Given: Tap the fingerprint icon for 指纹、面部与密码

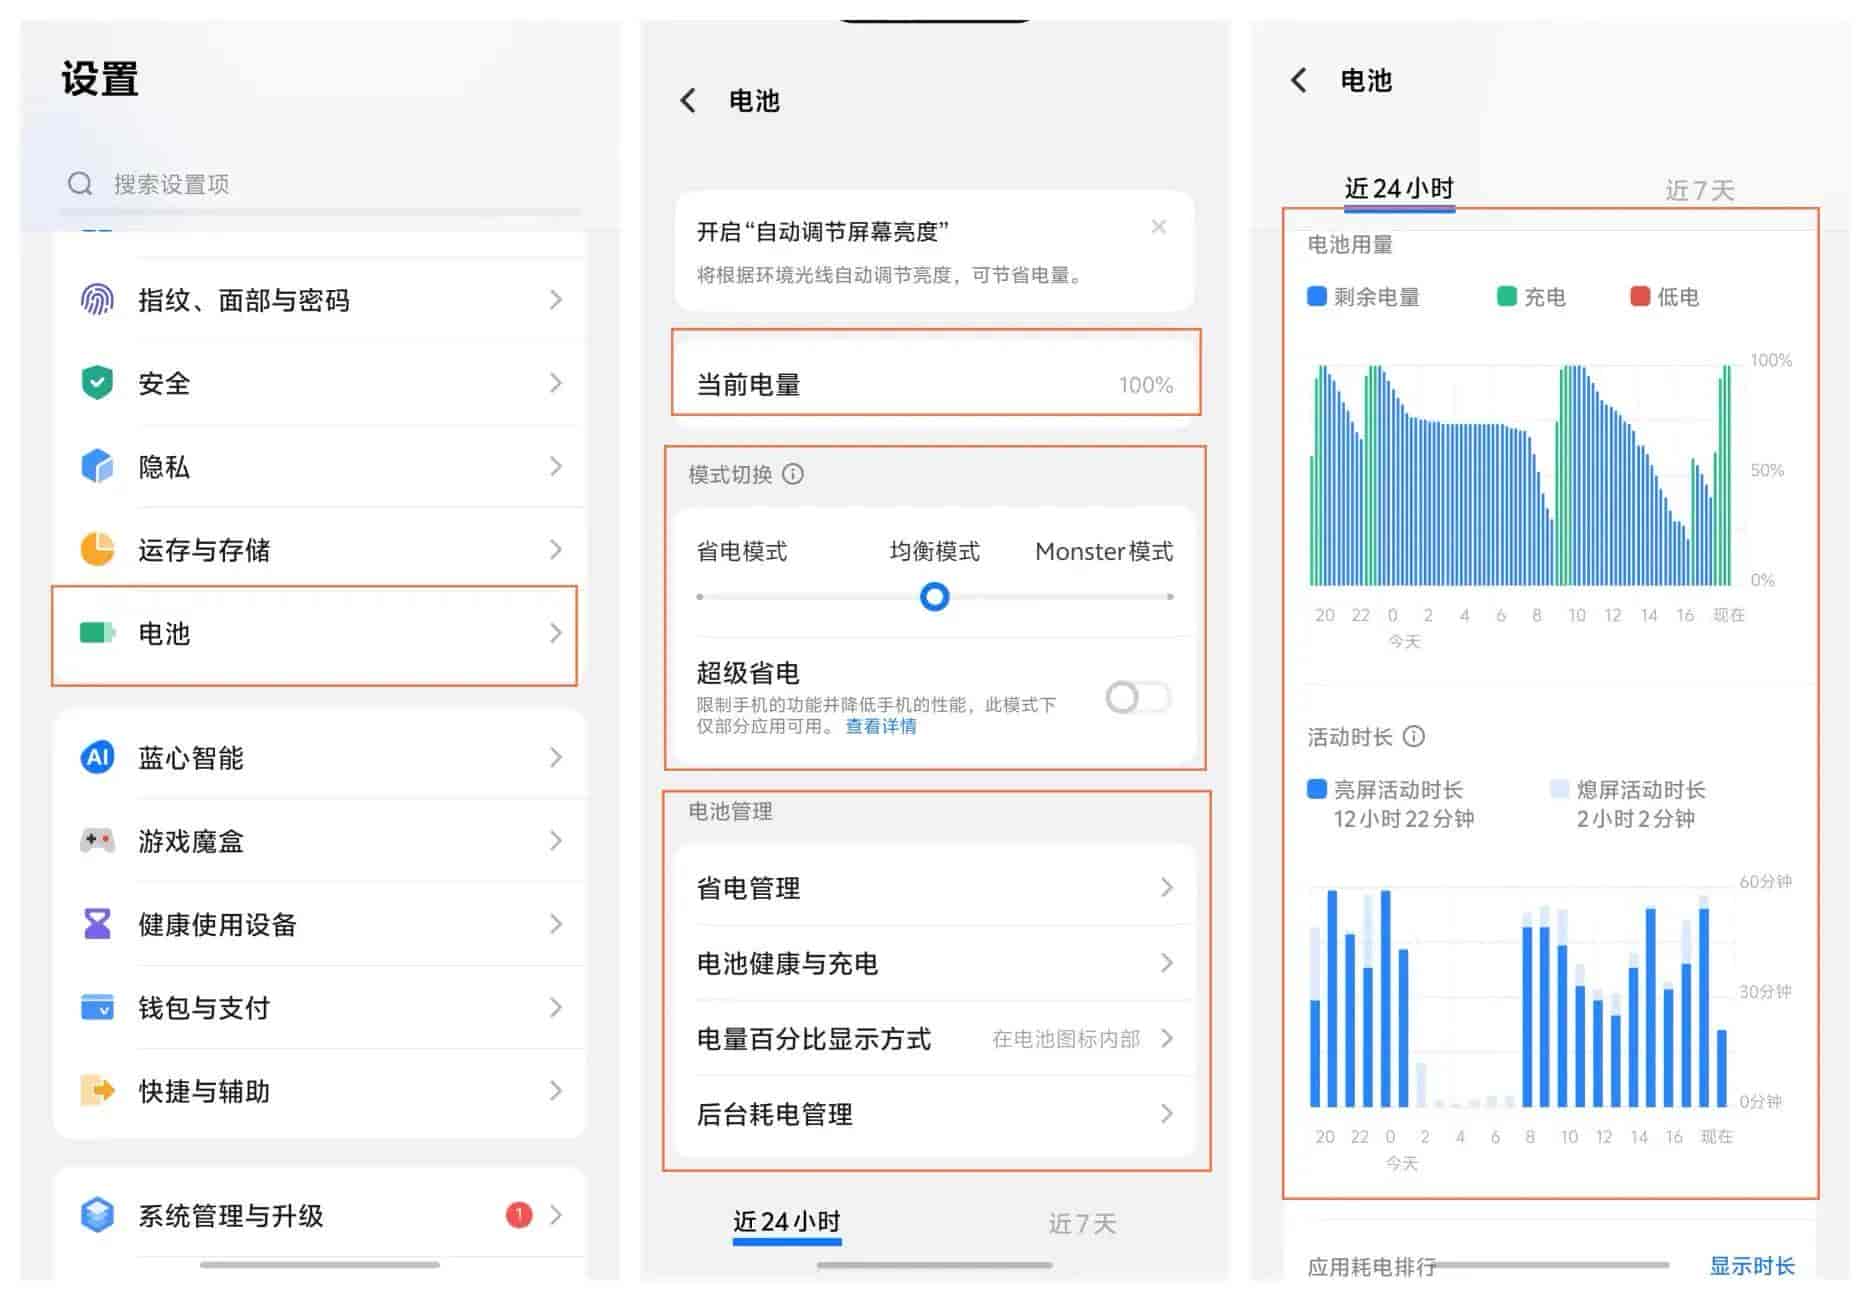Looking at the screenshot, I should [97, 300].
